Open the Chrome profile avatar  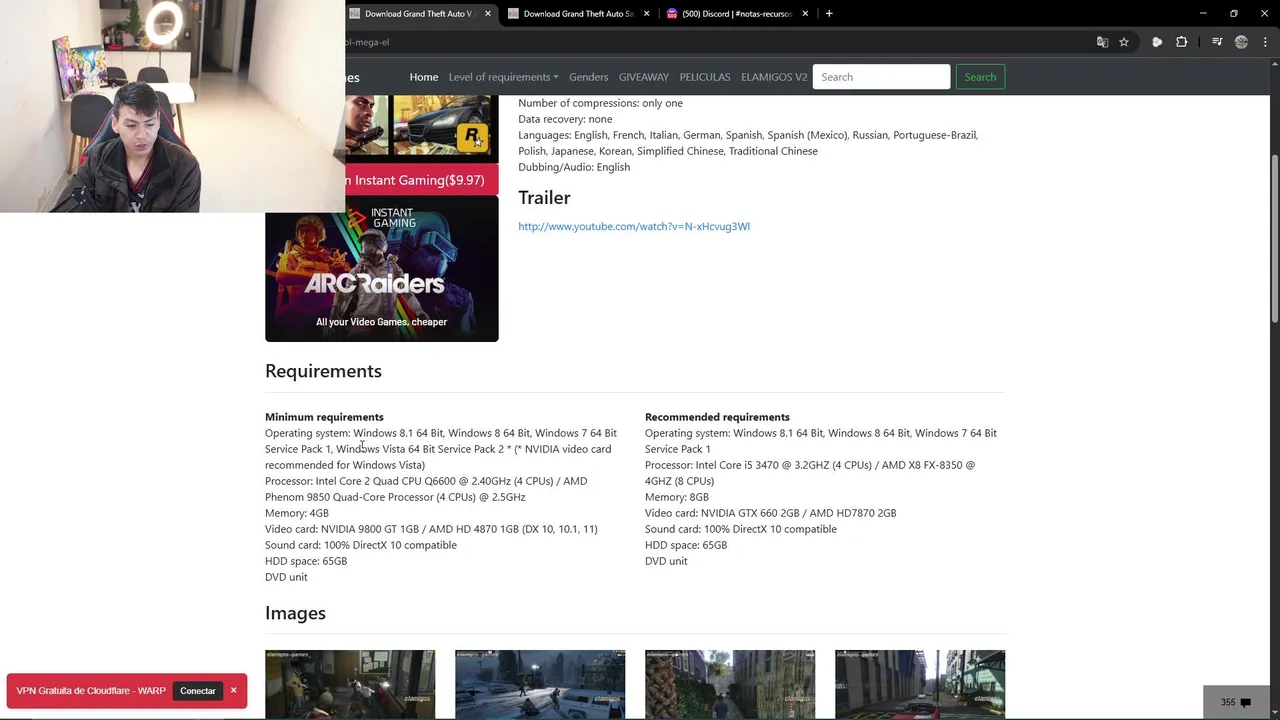1241,42
